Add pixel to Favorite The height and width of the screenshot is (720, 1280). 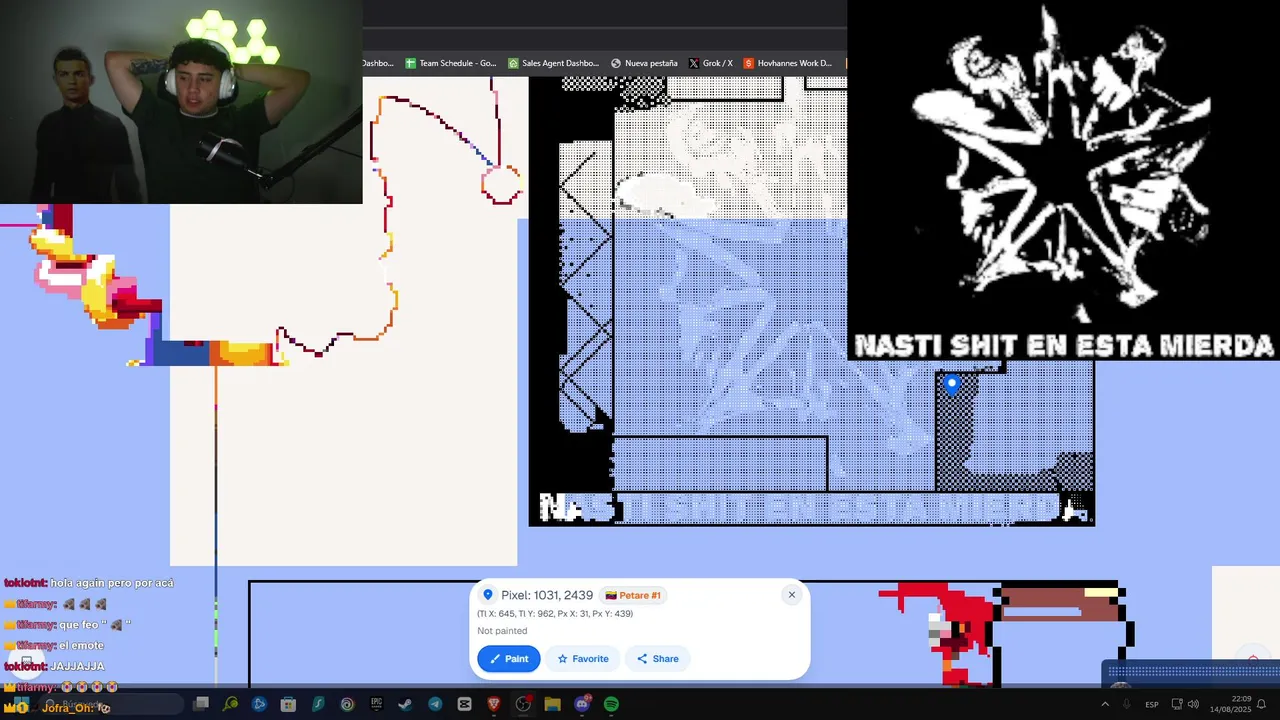583,659
